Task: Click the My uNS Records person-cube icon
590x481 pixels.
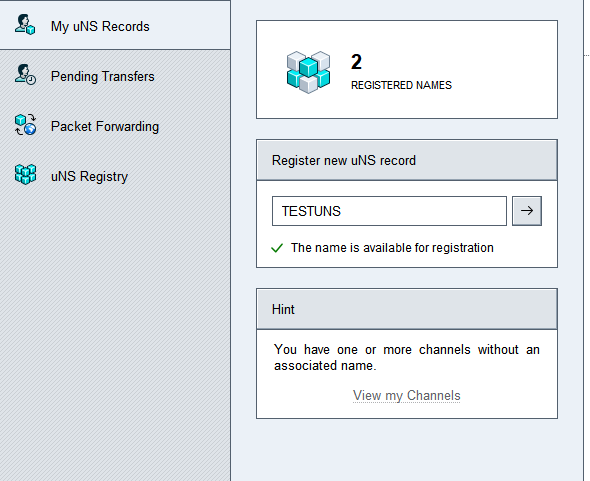Action: (x=25, y=24)
